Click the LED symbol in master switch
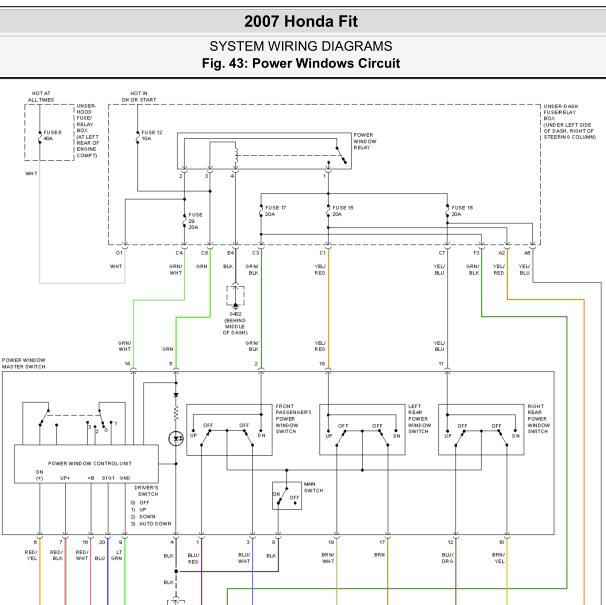The width and height of the screenshot is (606, 605). point(176,439)
